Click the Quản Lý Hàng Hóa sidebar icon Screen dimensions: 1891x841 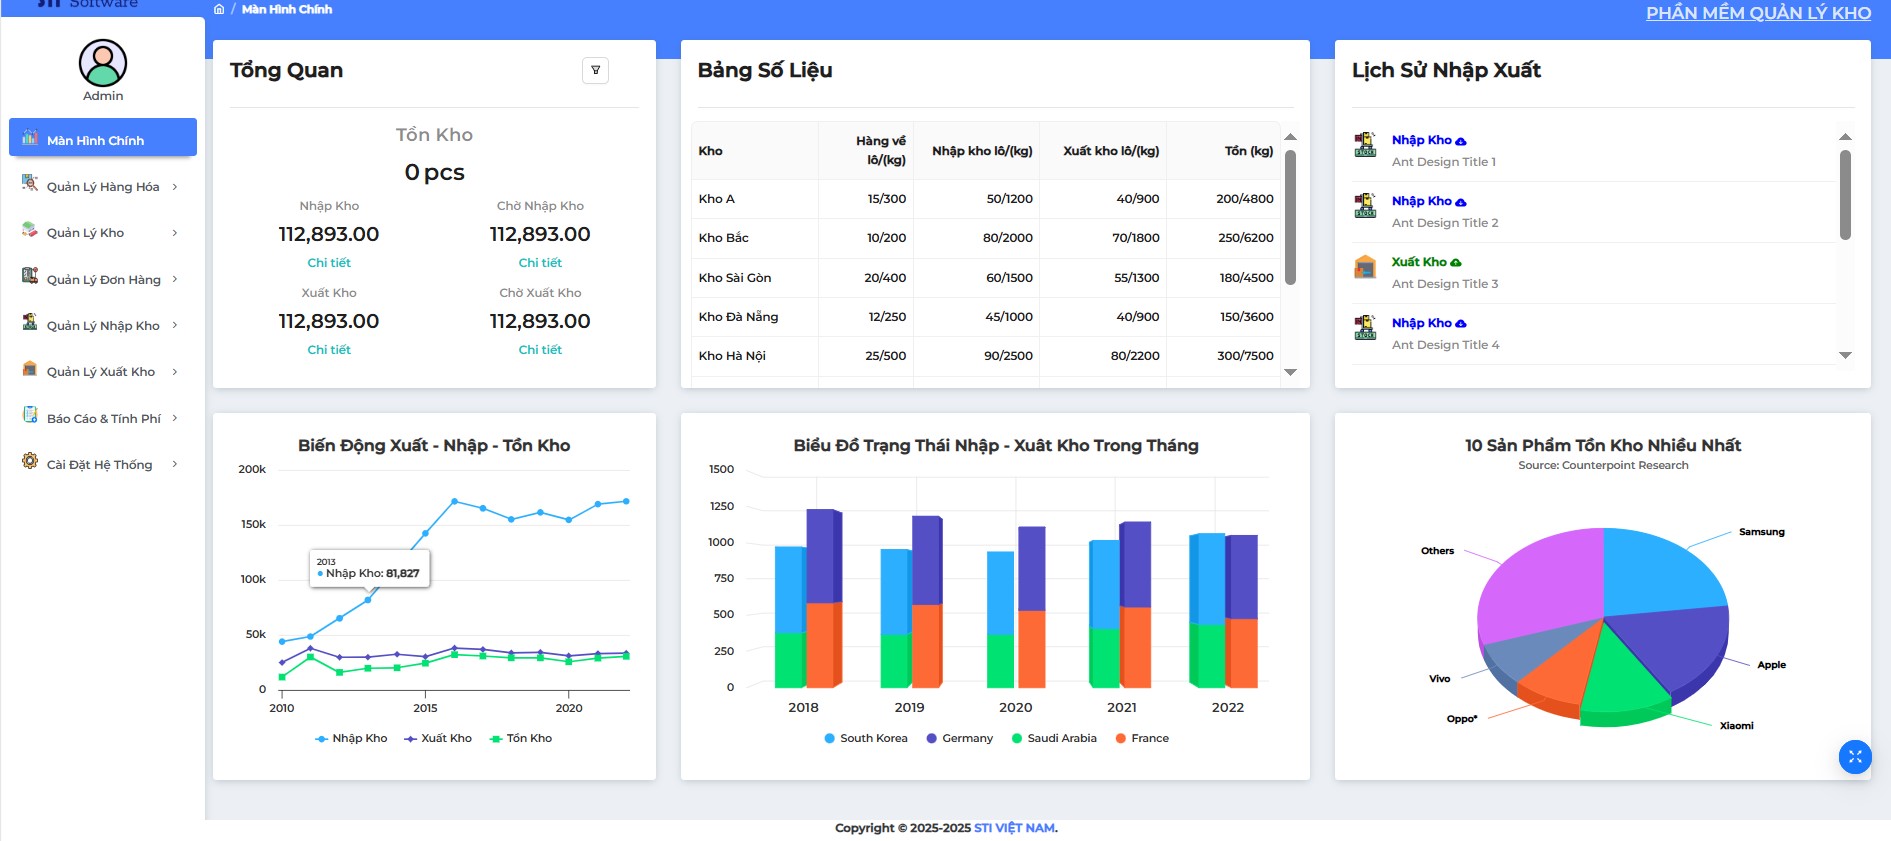tap(30, 184)
